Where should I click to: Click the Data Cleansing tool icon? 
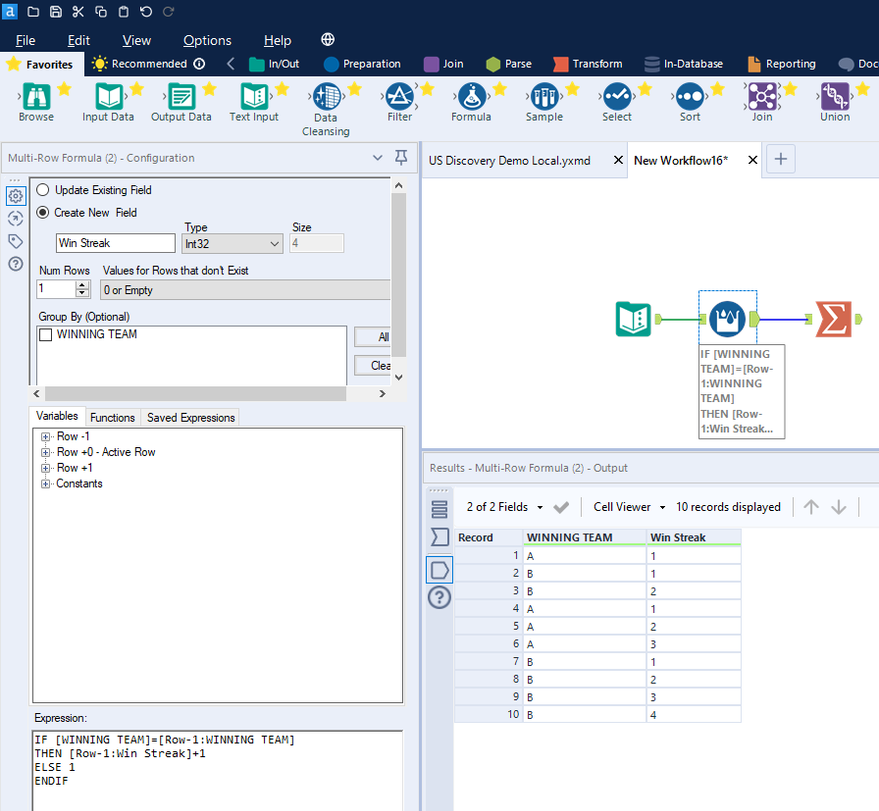(x=326, y=97)
